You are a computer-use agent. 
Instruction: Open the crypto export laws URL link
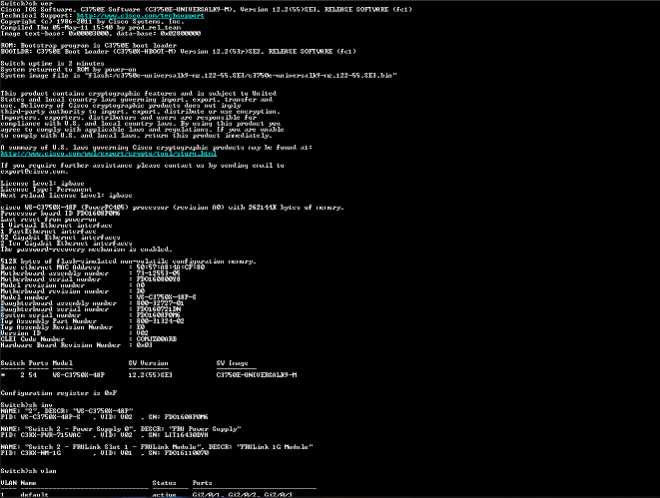pyautogui.click(x=109, y=153)
